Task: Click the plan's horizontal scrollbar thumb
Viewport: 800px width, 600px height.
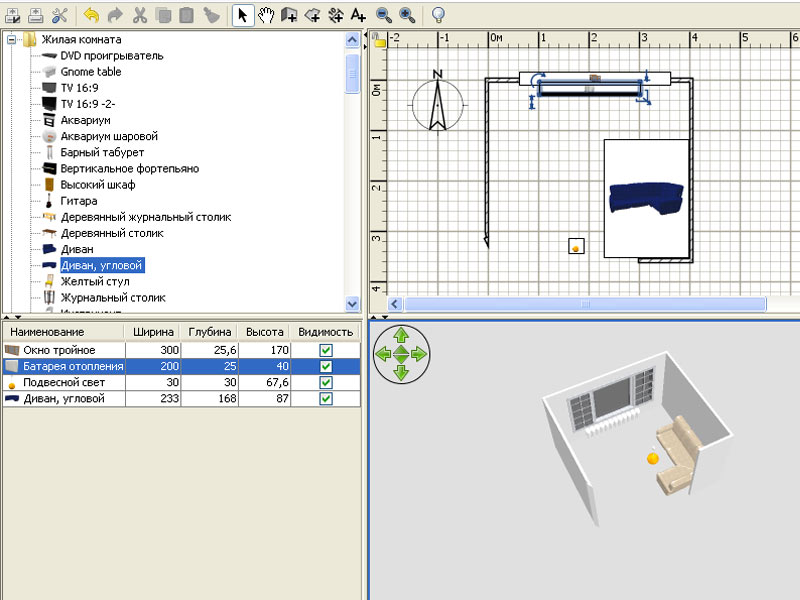Action: [585, 304]
